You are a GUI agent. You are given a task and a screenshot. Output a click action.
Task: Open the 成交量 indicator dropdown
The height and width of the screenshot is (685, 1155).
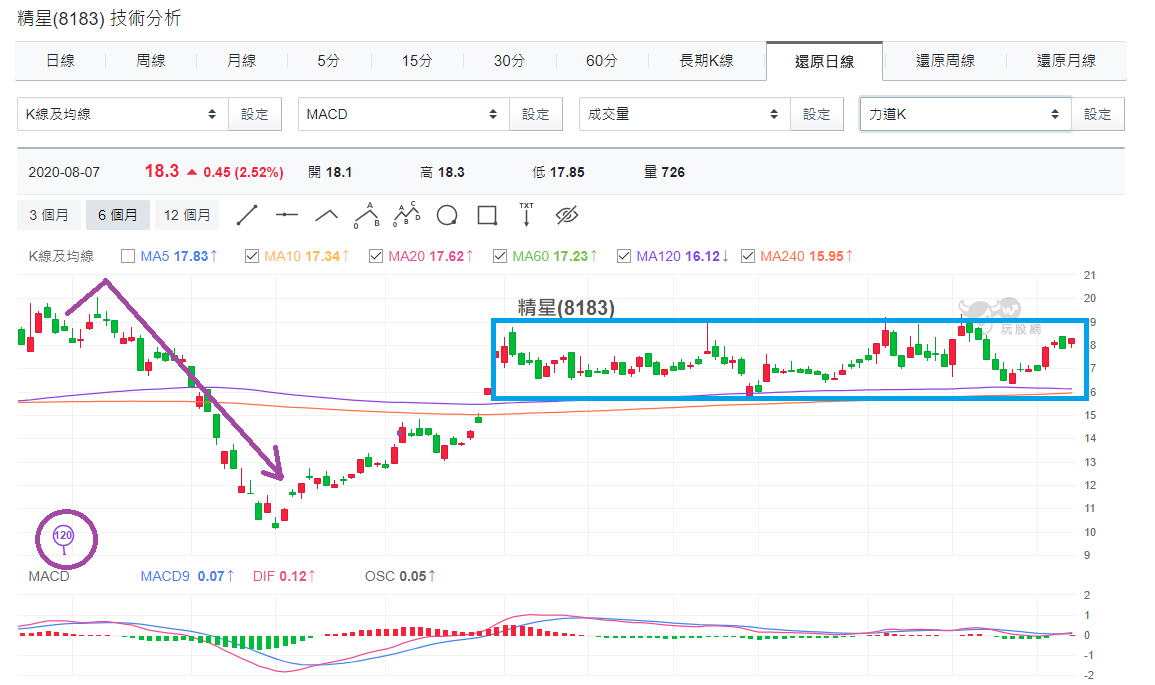click(x=685, y=114)
